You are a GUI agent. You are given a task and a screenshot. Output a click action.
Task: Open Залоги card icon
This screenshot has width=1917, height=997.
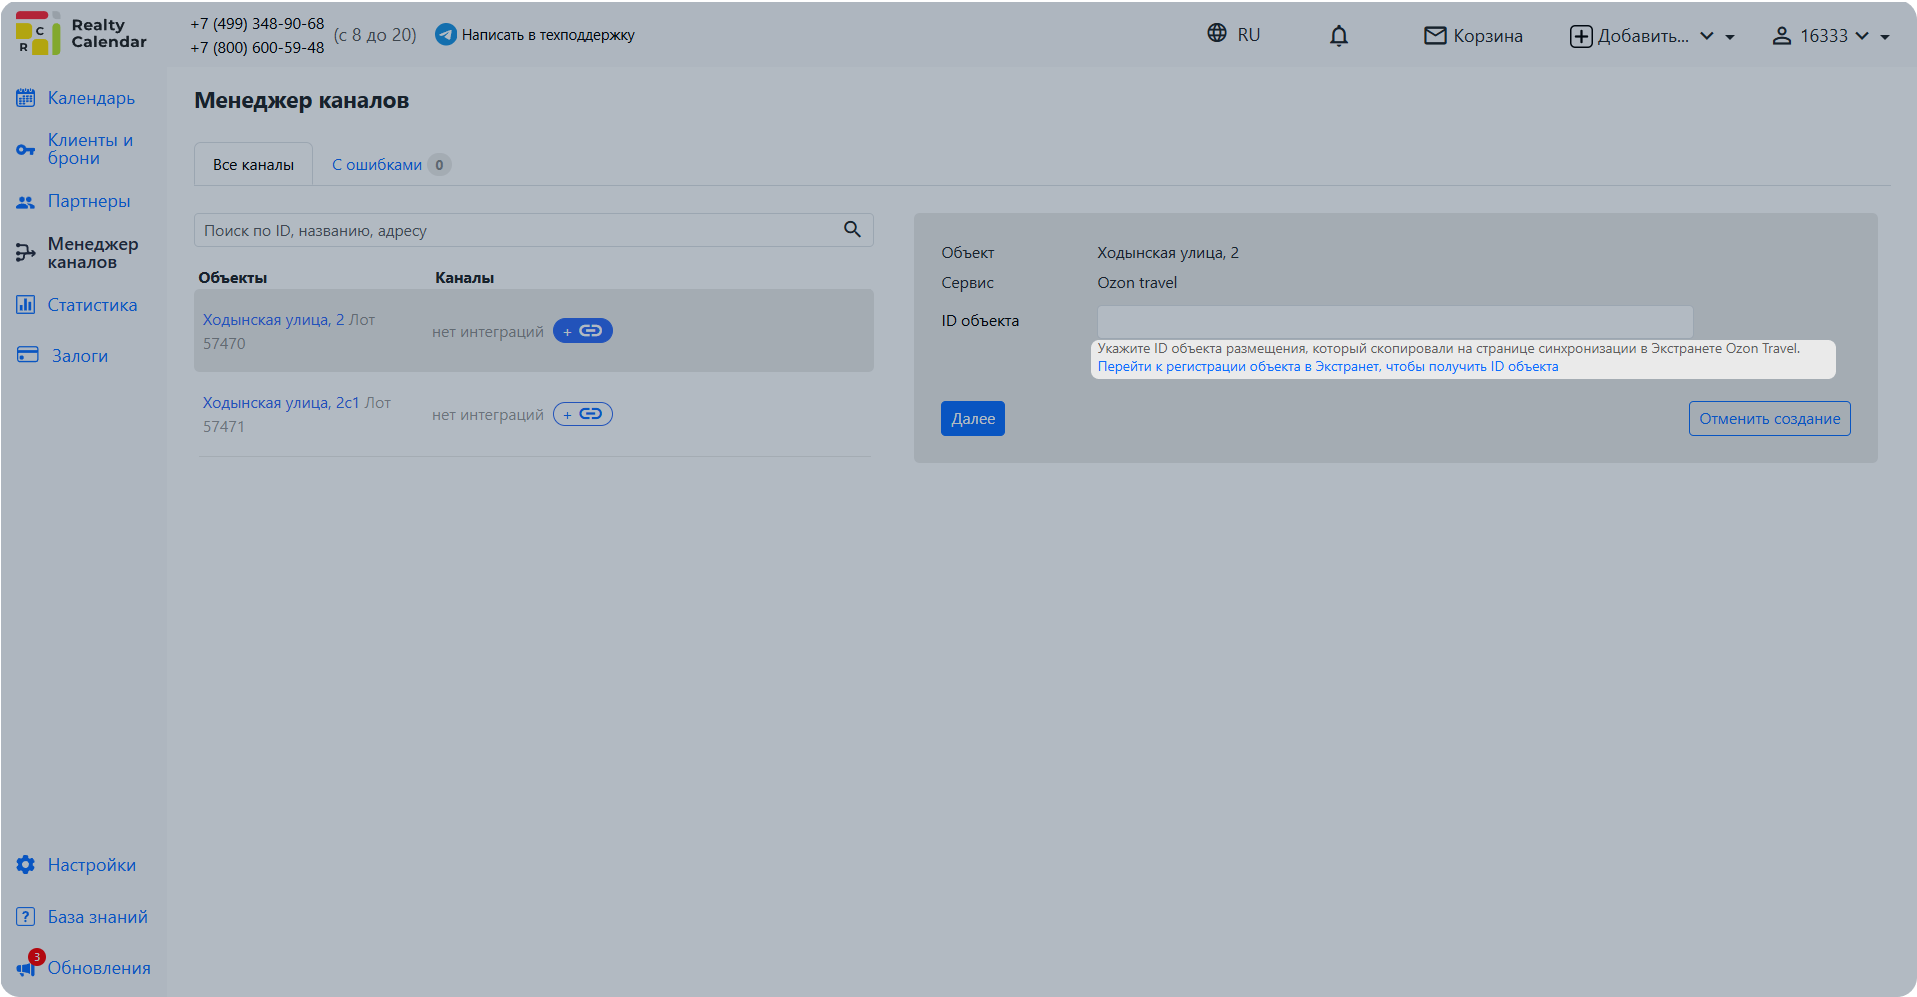pos(28,355)
